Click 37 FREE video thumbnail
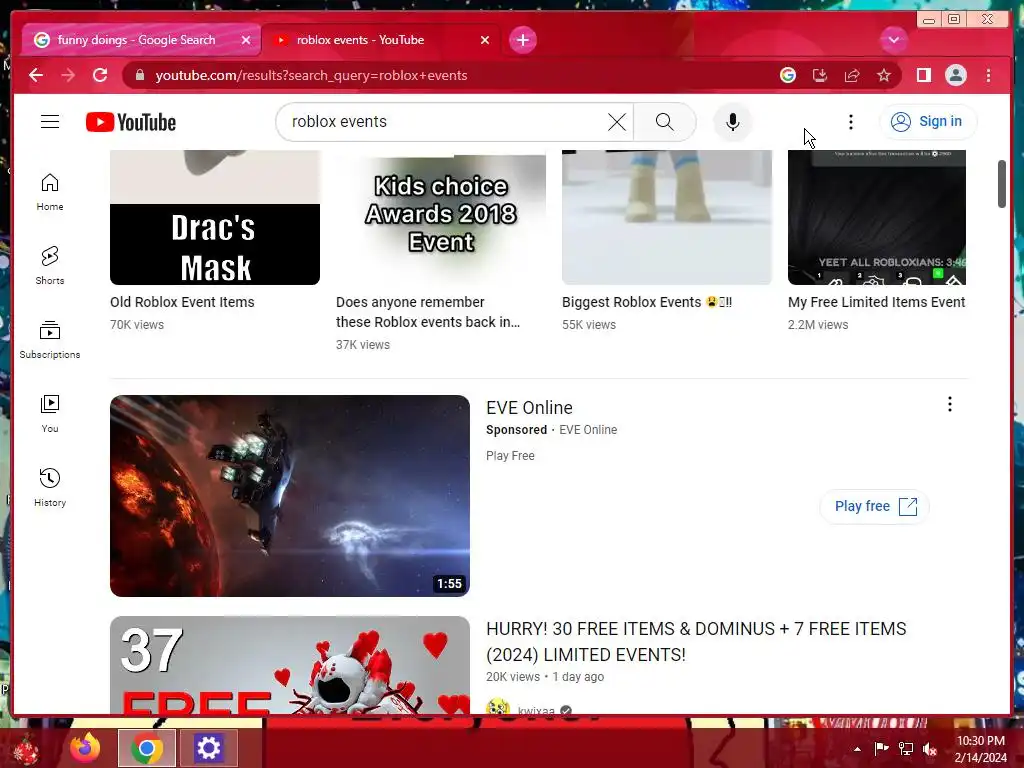Image resolution: width=1024 pixels, height=768 pixels. 289,665
